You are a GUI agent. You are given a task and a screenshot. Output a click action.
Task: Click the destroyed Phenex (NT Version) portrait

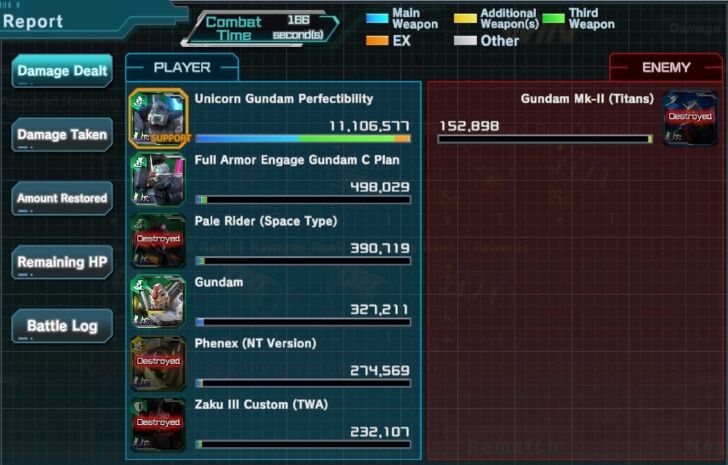coord(158,363)
